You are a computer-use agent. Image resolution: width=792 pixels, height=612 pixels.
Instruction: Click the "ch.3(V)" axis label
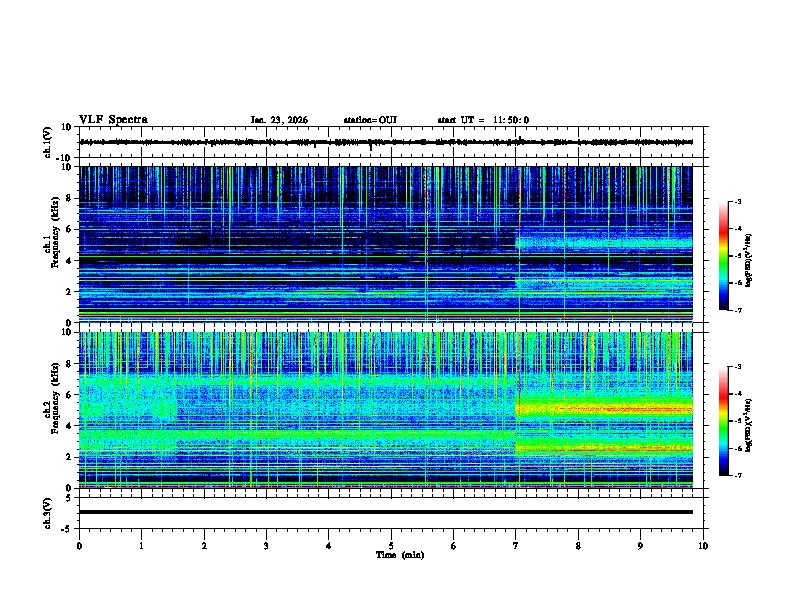[47, 513]
